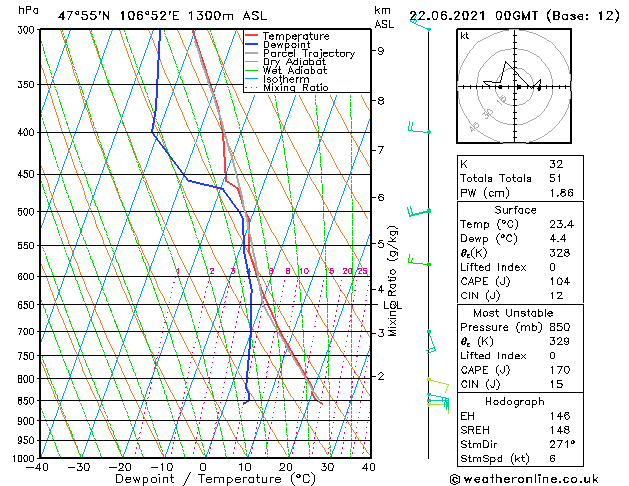Click the pink mixing ratio value 1
The image size is (629, 486).
pos(178,271)
